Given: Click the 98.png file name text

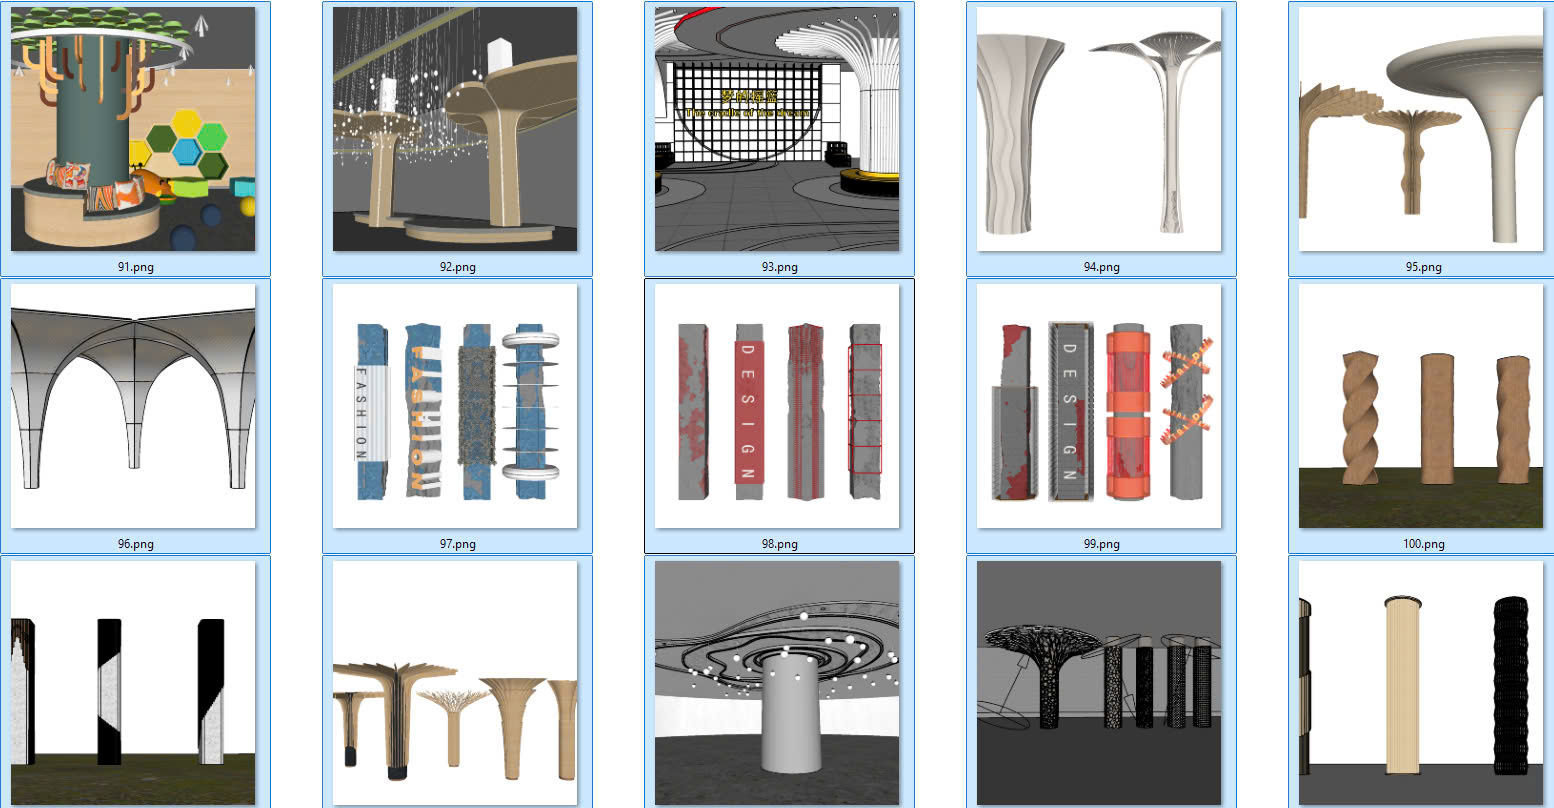Looking at the screenshot, I should [779, 544].
